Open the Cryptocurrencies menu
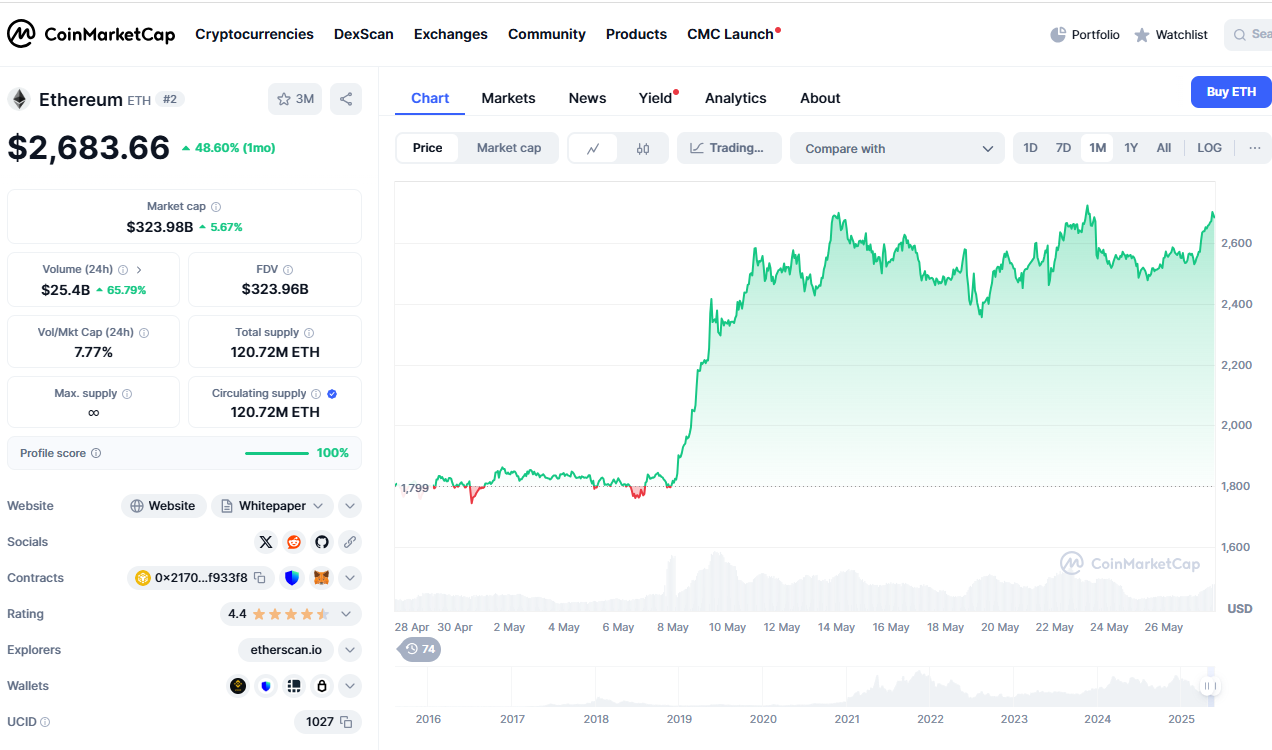The image size is (1272, 750). point(254,34)
